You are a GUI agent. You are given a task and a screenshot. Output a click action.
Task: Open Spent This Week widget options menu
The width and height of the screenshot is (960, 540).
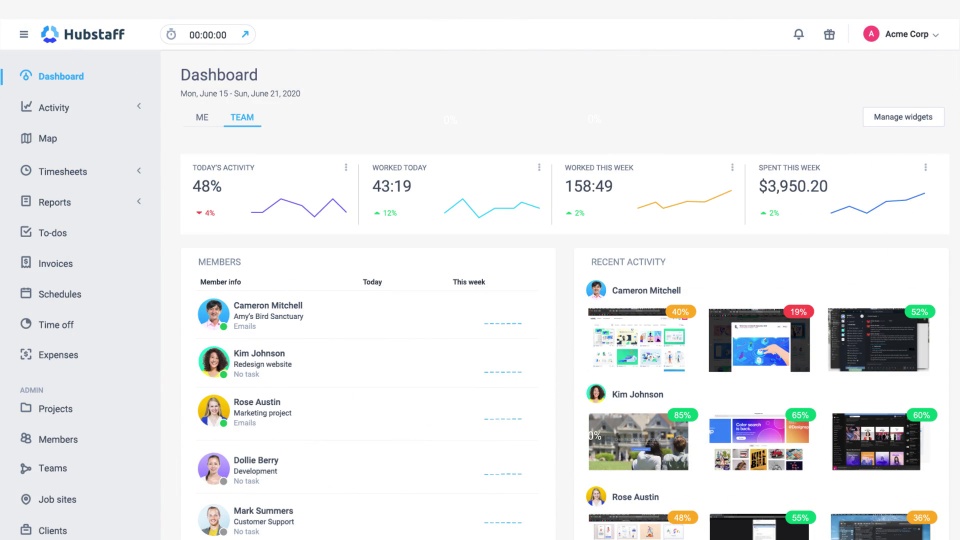(926, 167)
